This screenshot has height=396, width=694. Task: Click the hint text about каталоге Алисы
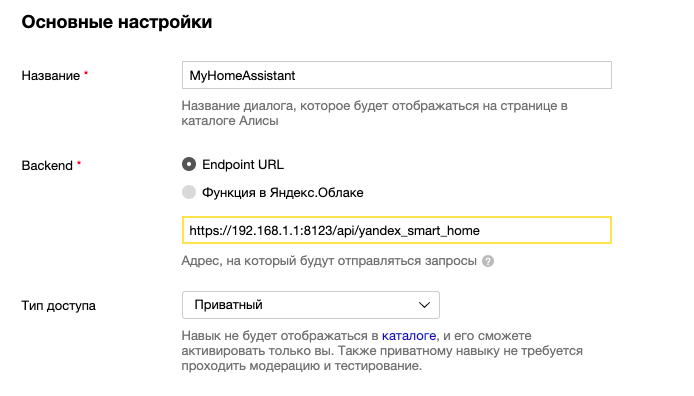click(374, 113)
